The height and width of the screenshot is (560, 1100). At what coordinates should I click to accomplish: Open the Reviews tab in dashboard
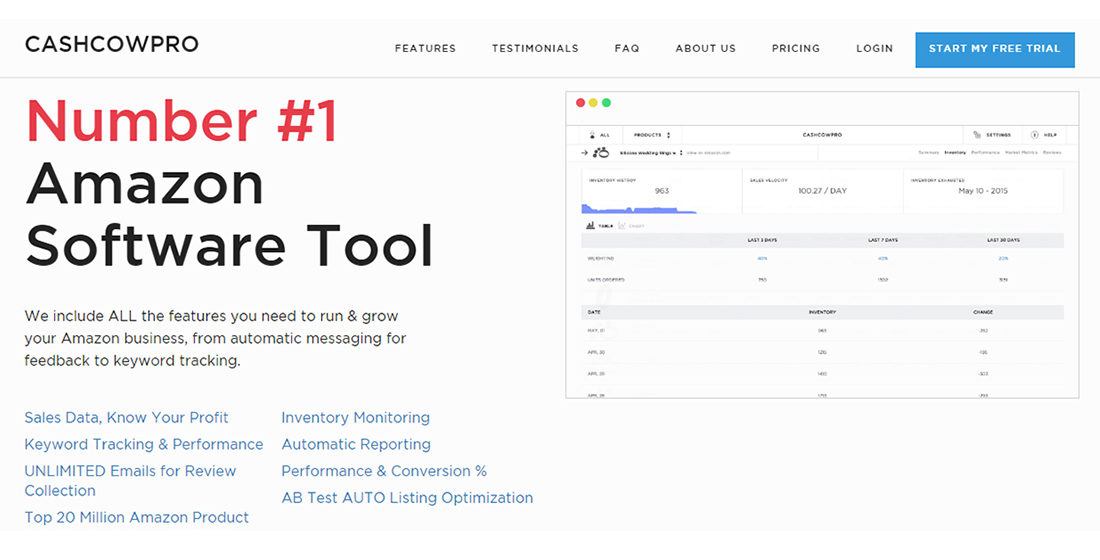[1052, 152]
